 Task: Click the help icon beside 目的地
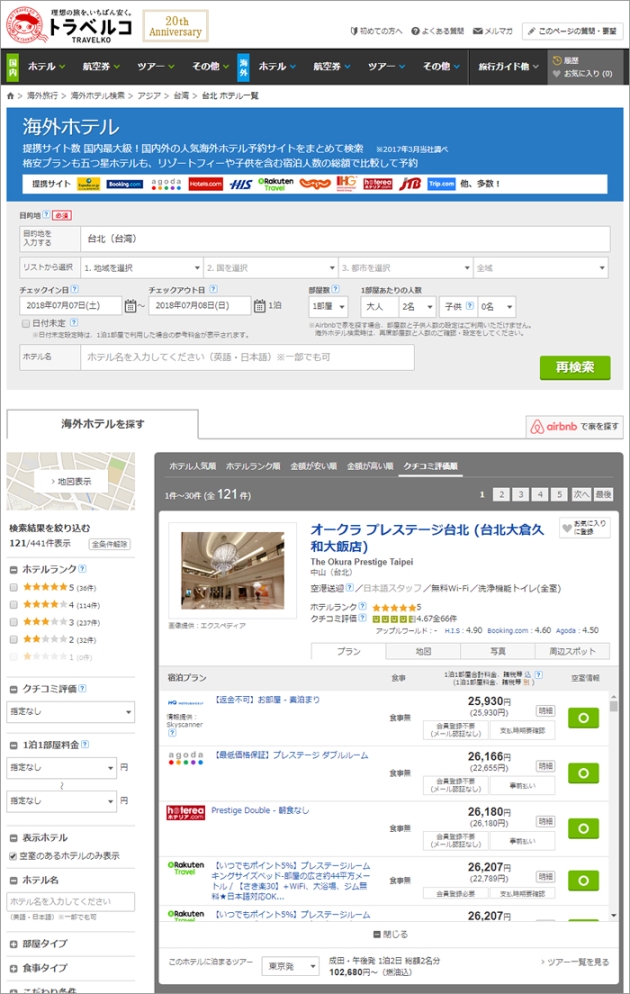click(46, 215)
